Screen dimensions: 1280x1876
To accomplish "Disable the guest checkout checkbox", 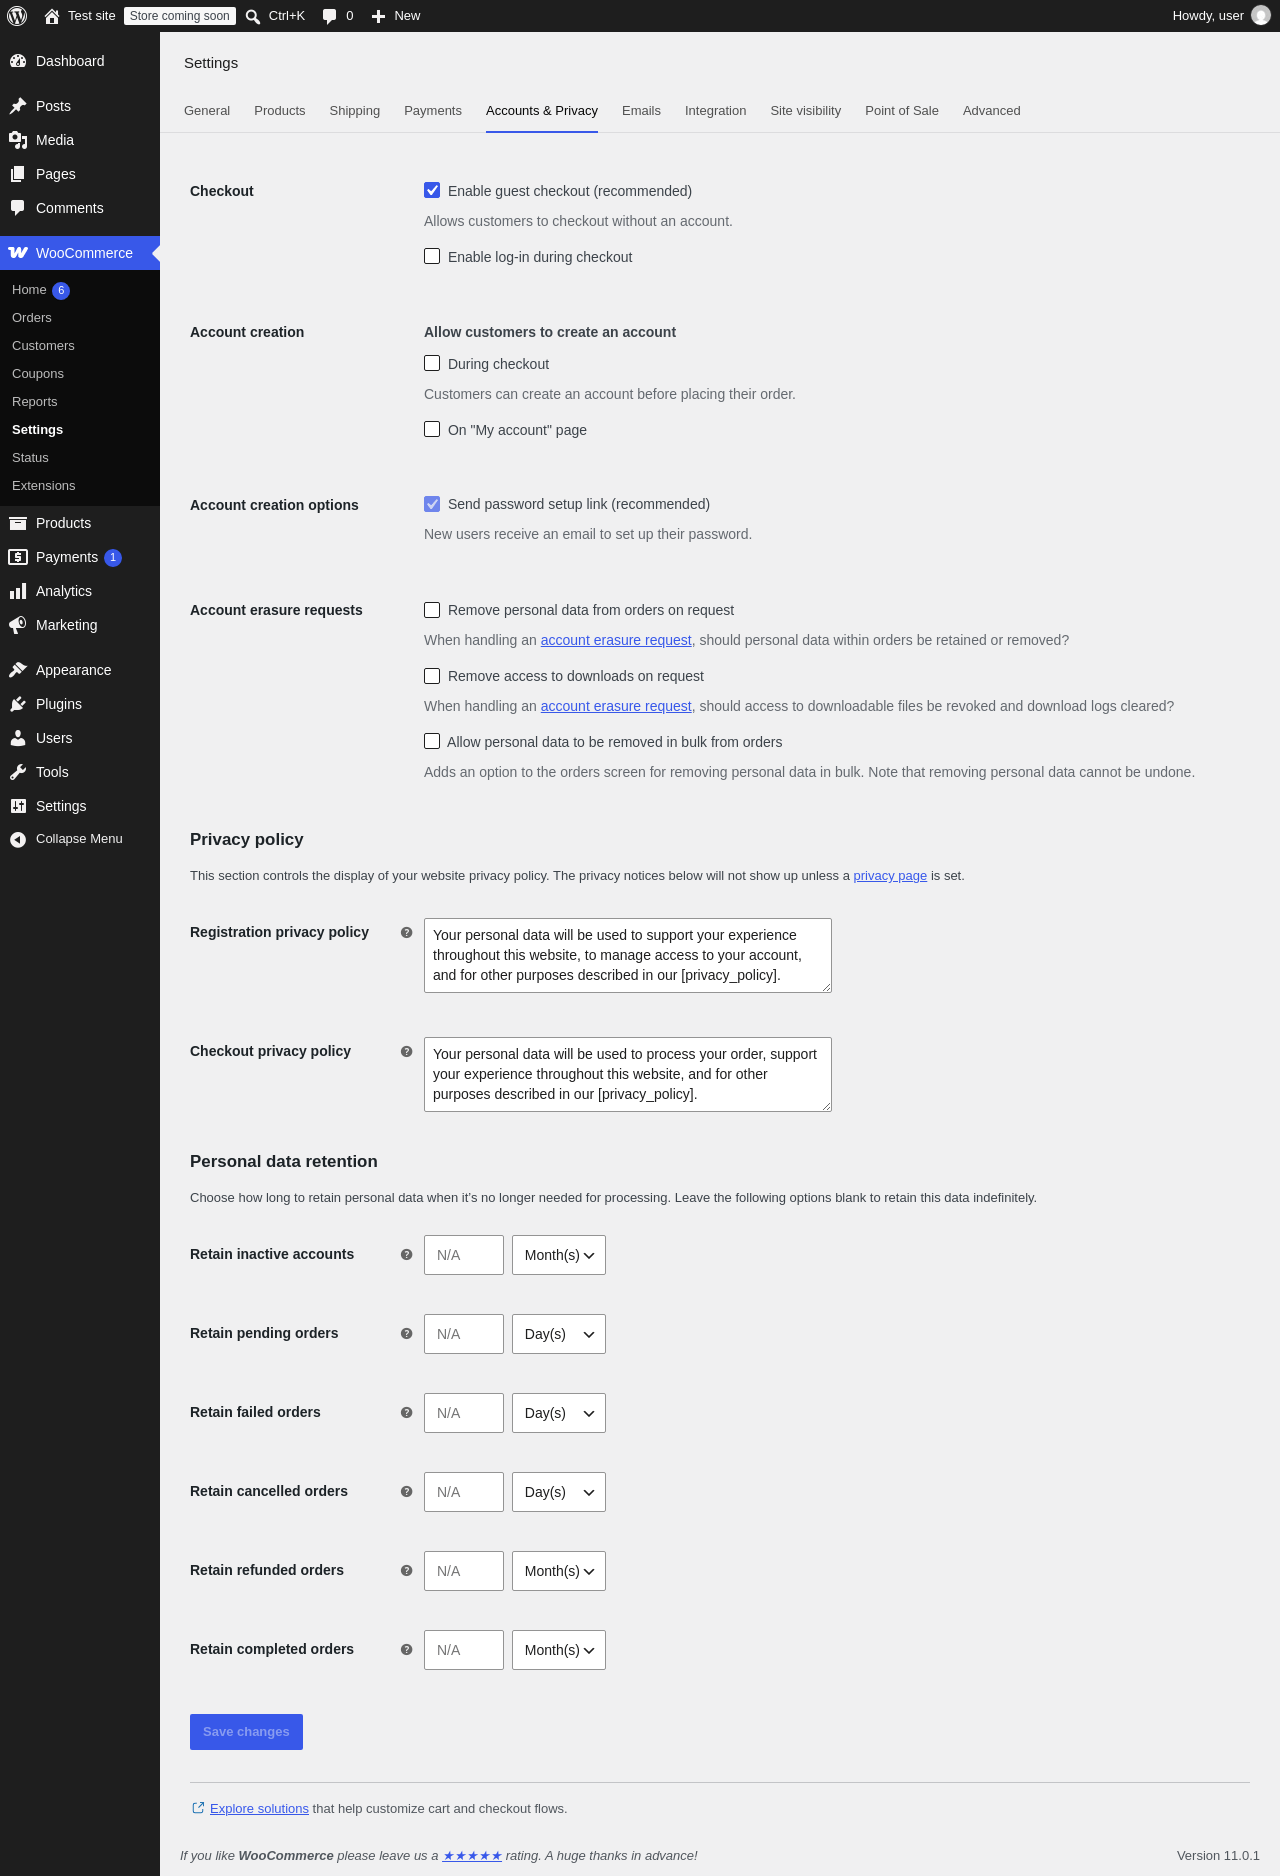I will (432, 190).
